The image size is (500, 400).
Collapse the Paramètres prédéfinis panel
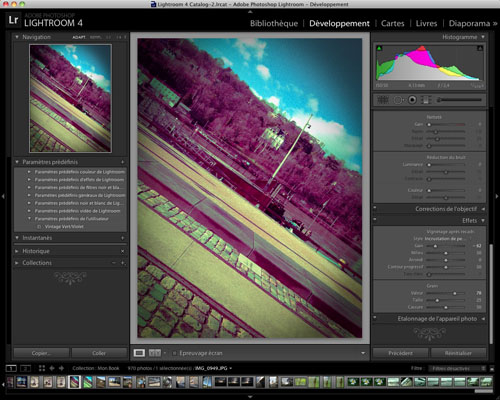[17, 162]
